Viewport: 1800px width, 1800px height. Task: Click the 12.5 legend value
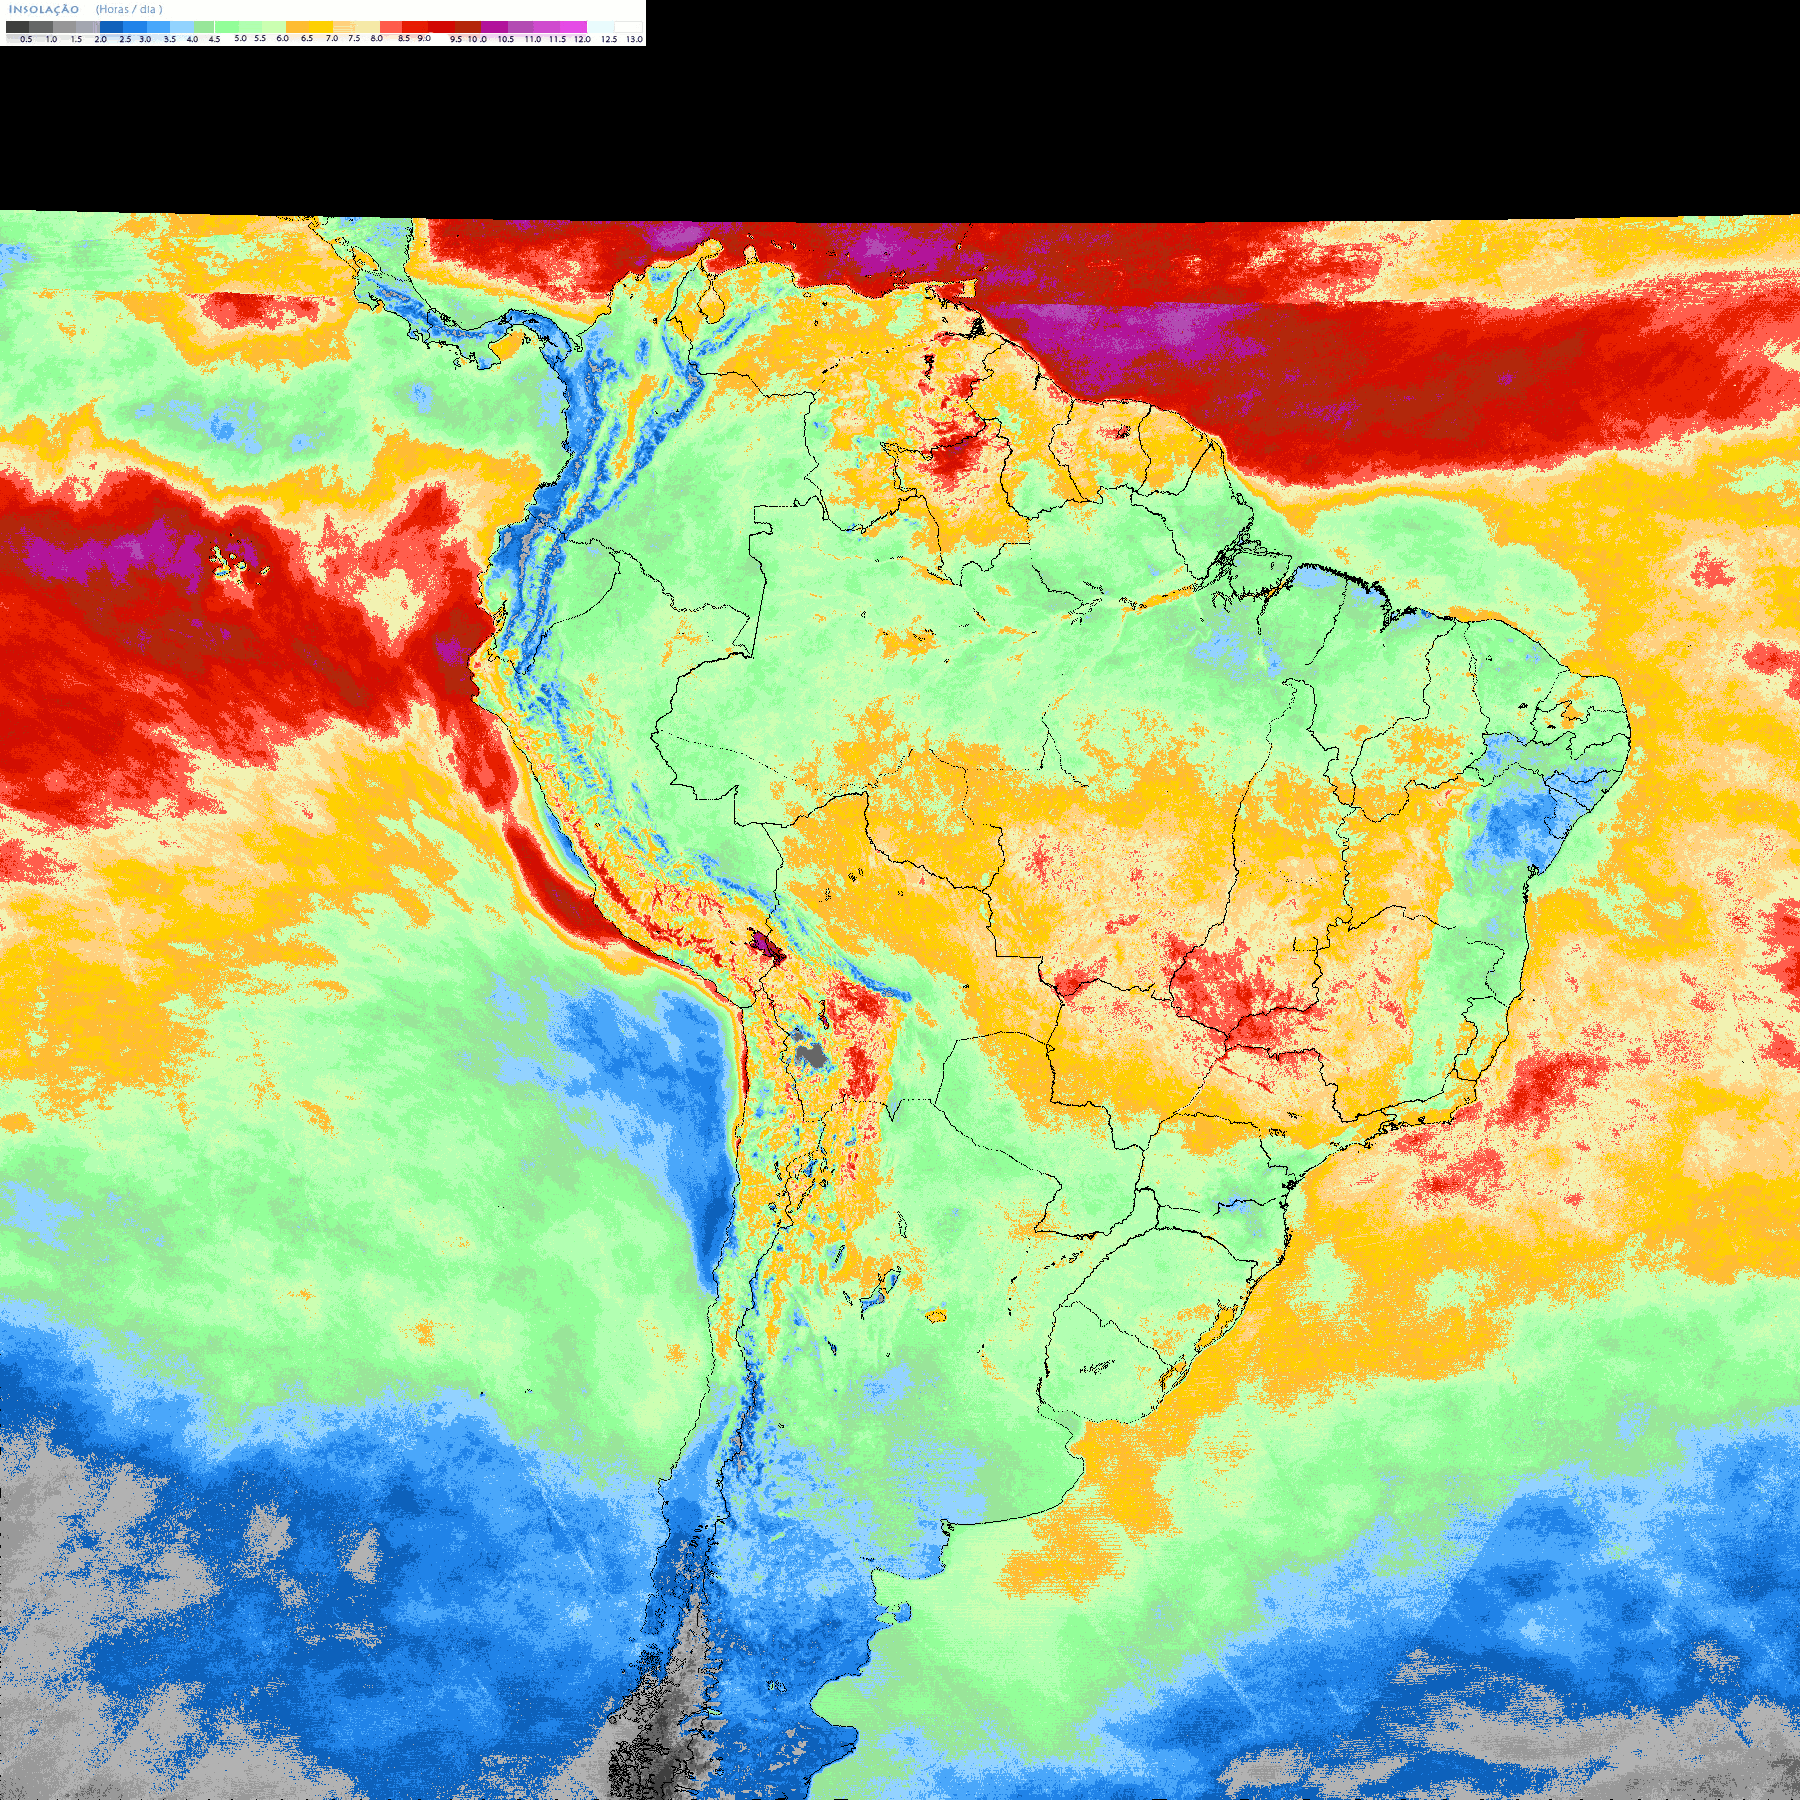[609, 39]
